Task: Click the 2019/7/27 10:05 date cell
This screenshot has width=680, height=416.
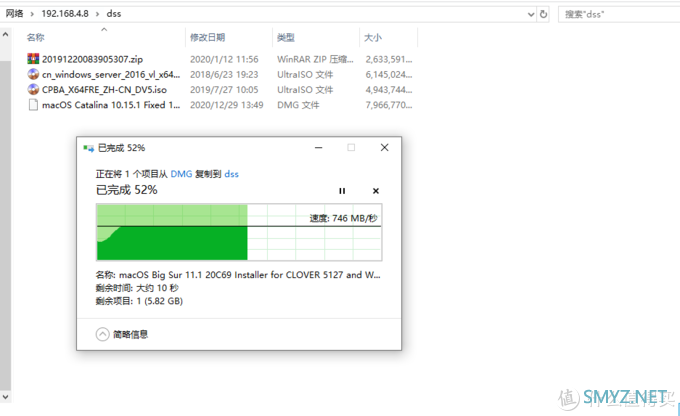Action: tap(224, 89)
